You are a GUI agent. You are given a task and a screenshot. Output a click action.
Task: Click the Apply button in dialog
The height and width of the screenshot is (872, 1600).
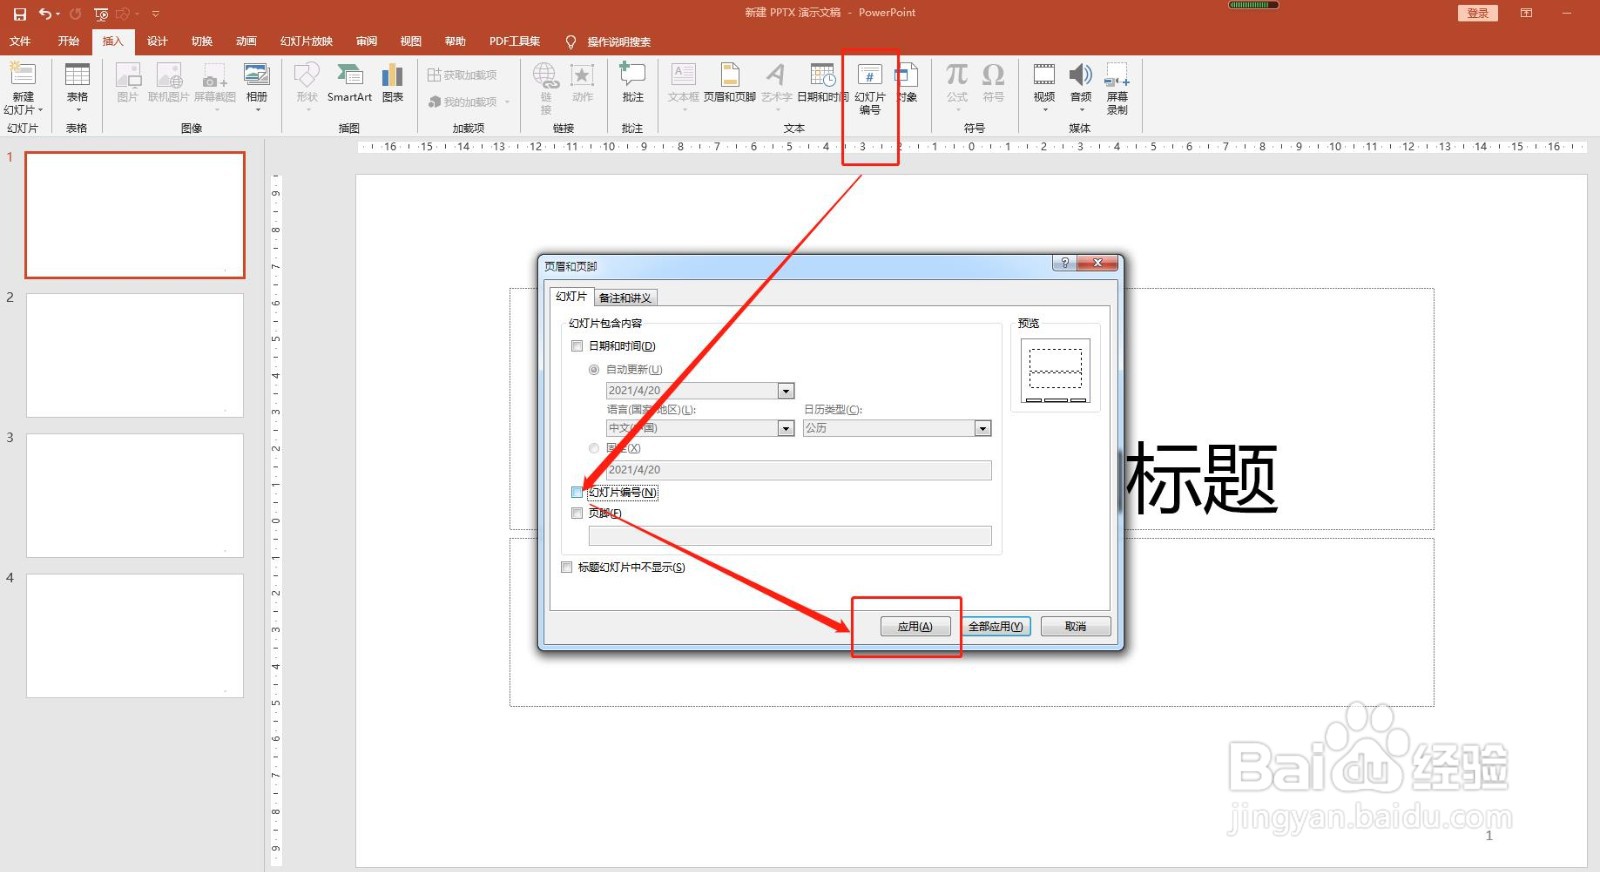tap(915, 626)
